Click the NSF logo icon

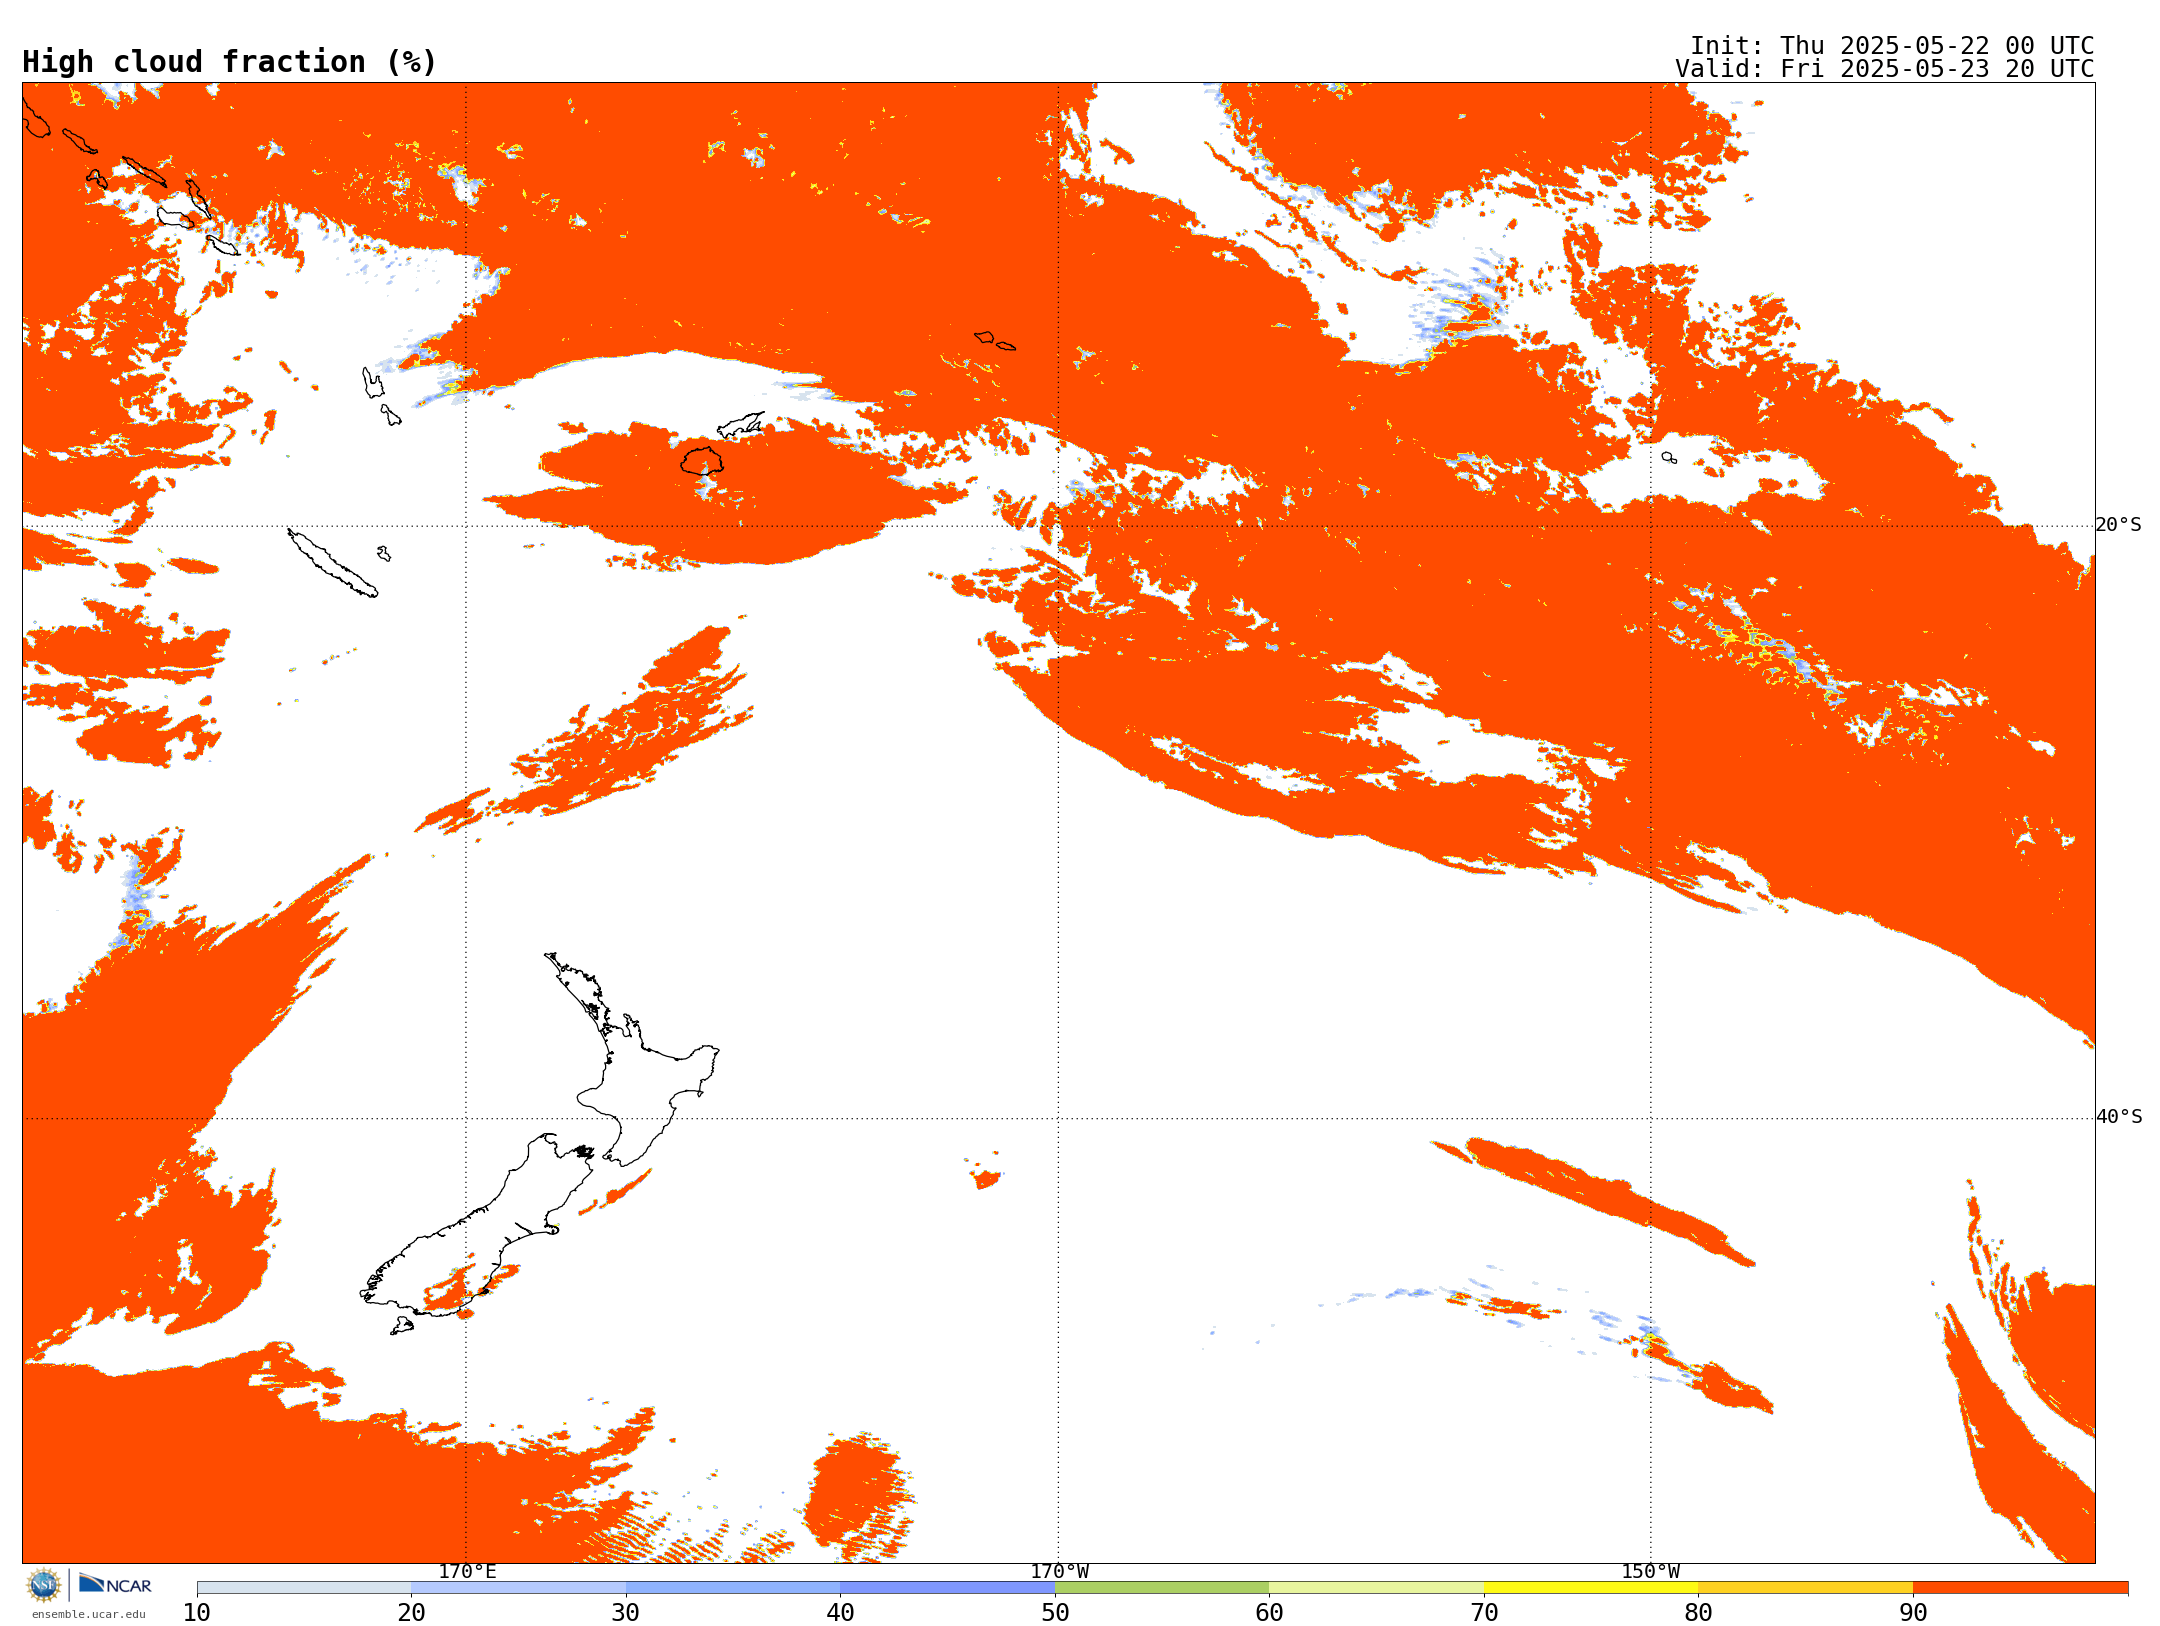(x=44, y=1584)
